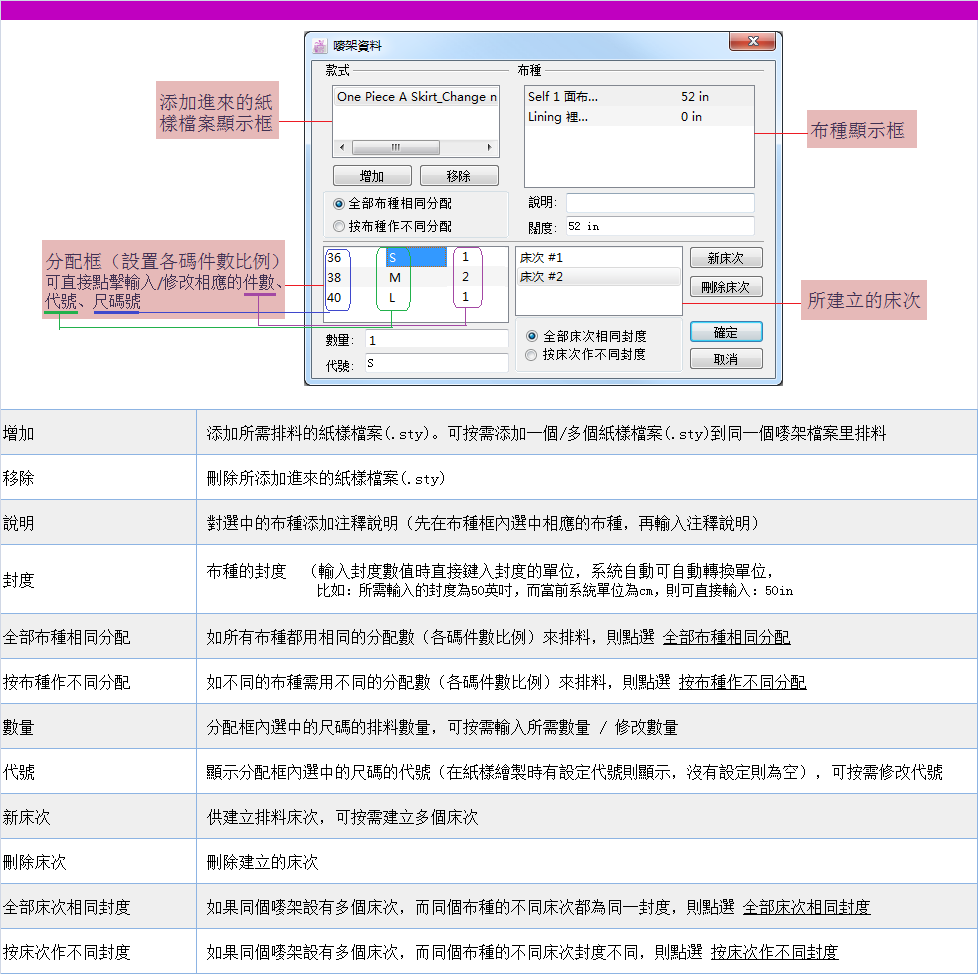Select 全部布種相同分配 radio option

[339, 203]
